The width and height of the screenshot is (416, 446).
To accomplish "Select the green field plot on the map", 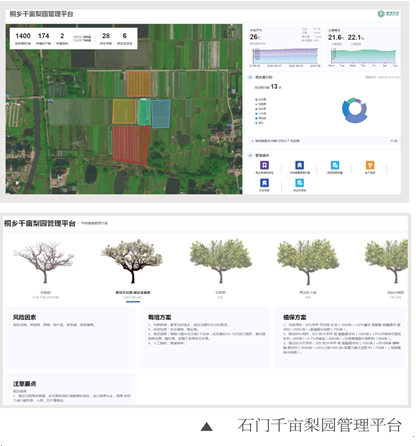I will point(144,112).
